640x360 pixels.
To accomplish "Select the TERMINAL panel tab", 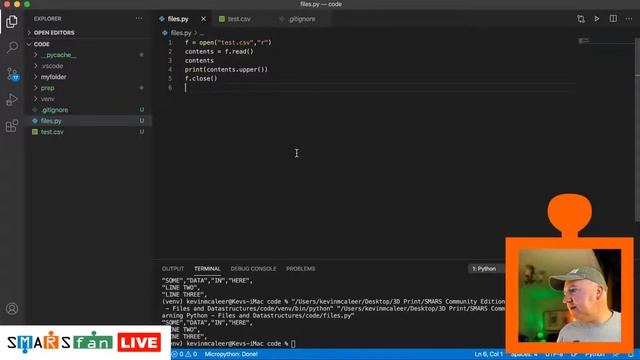I will [207, 269].
